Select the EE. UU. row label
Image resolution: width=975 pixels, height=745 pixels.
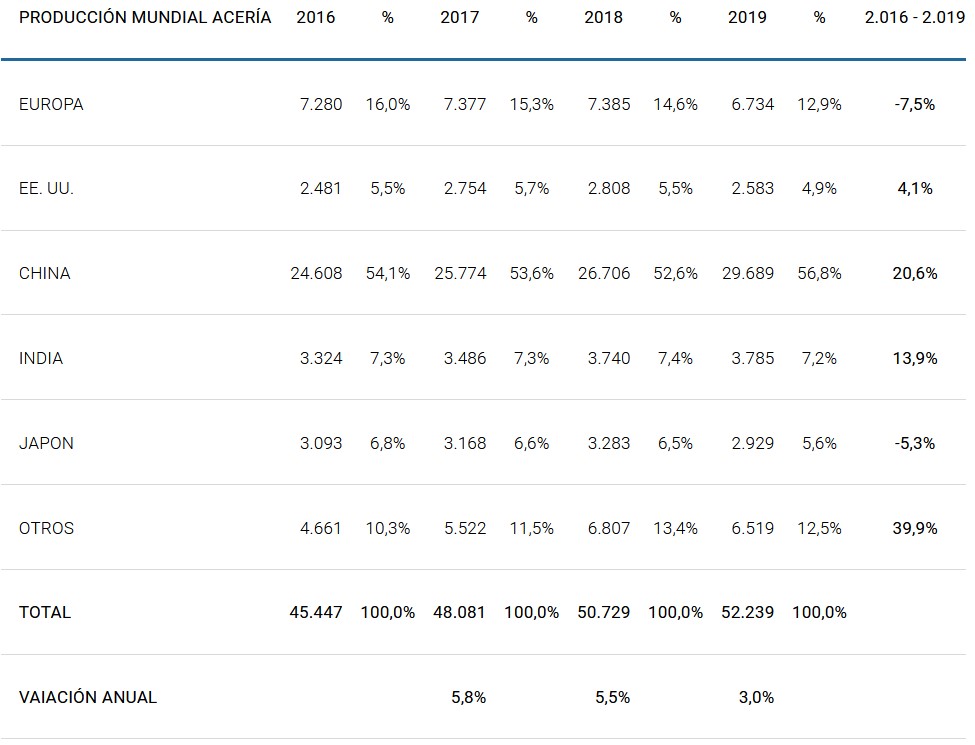pos(46,188)
